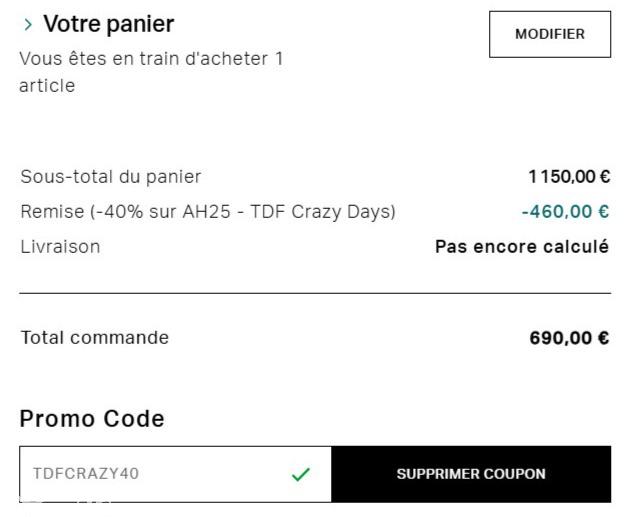Click the 1 150,00 € subtotal amount

pyautogui.click(x=569, y=177)
